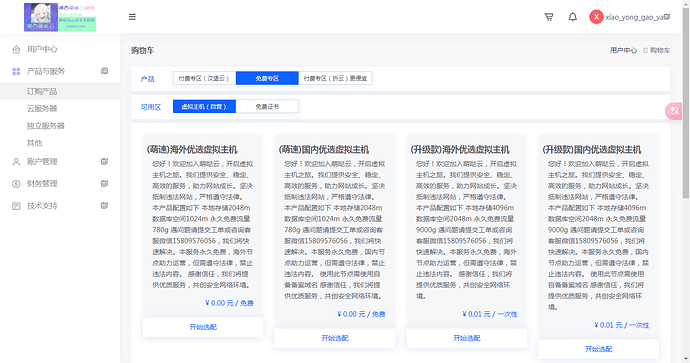Select 独立服务器 submenu item
The height and width of the screenshot is (363, 690).
(46, 125)
